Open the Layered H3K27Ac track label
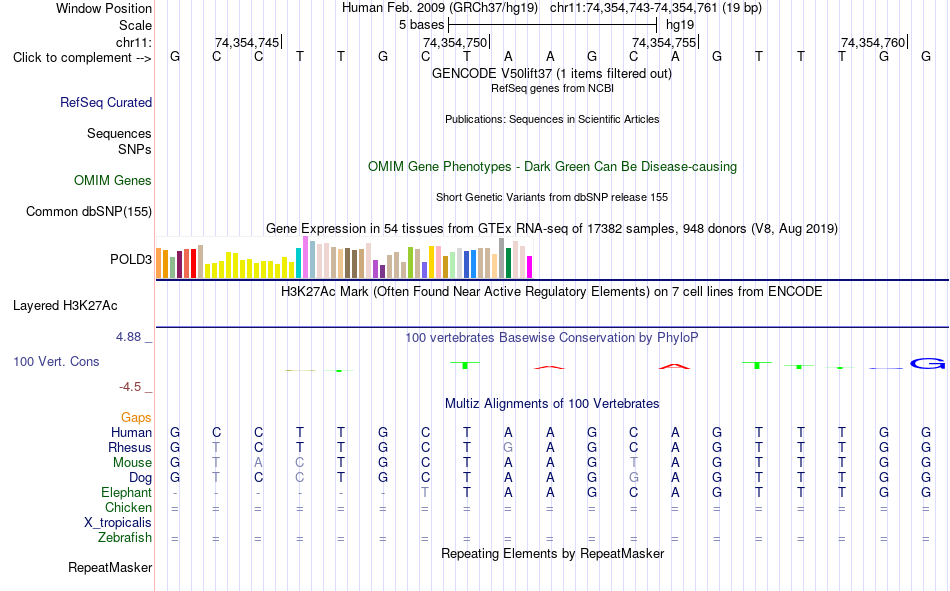950x591 pixels. pyautogui.click(x=65, y=306)
